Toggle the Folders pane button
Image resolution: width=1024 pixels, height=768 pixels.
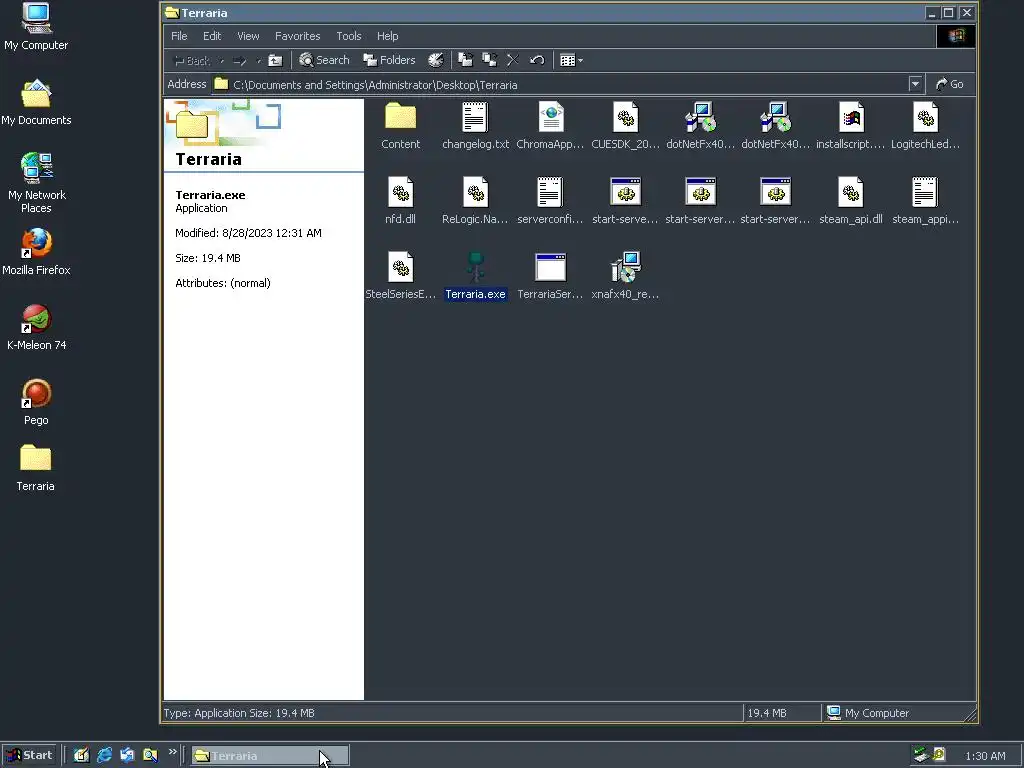pyautogui.click(x=390, y=60)
